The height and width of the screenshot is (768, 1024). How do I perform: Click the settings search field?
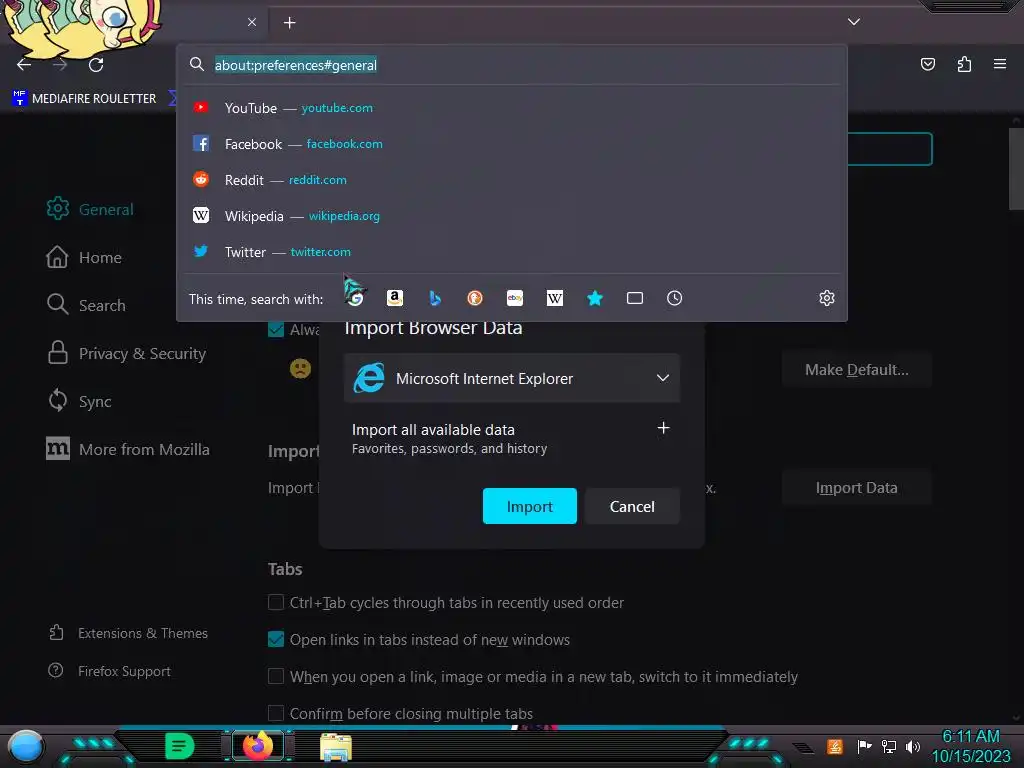click(x=889, y=149)
